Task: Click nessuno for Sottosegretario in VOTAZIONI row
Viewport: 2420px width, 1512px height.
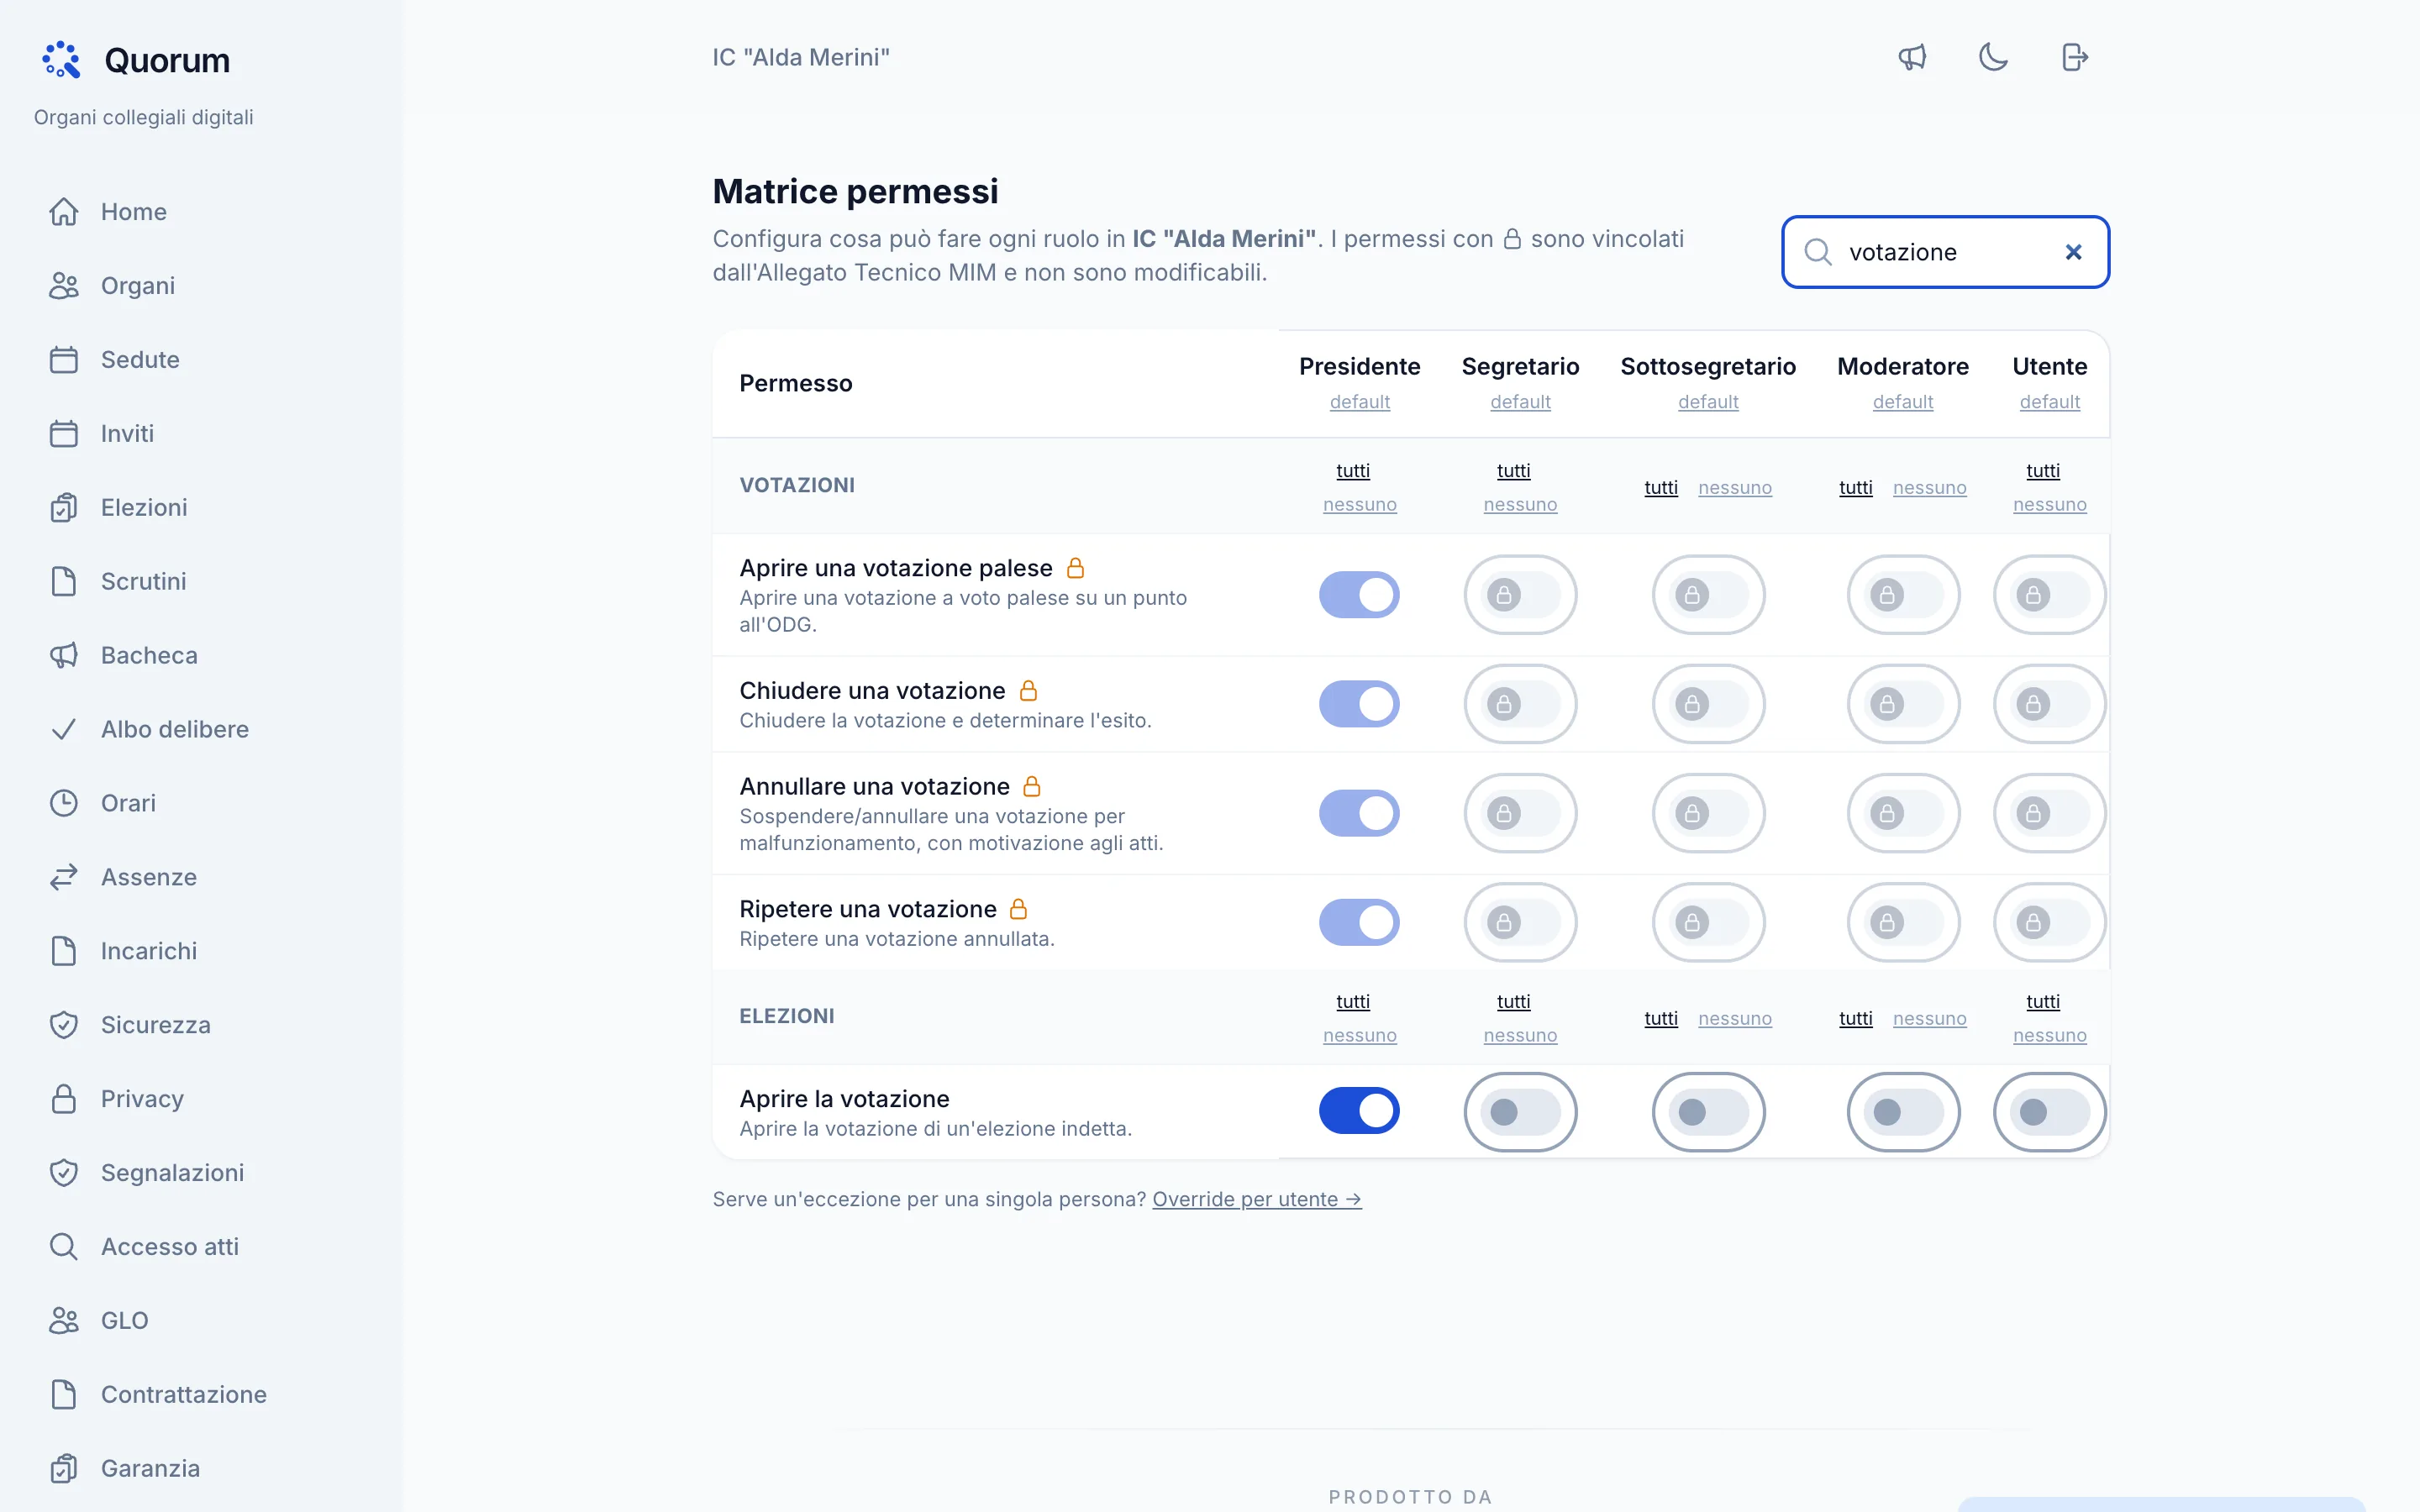Action: coord(1735,488)
